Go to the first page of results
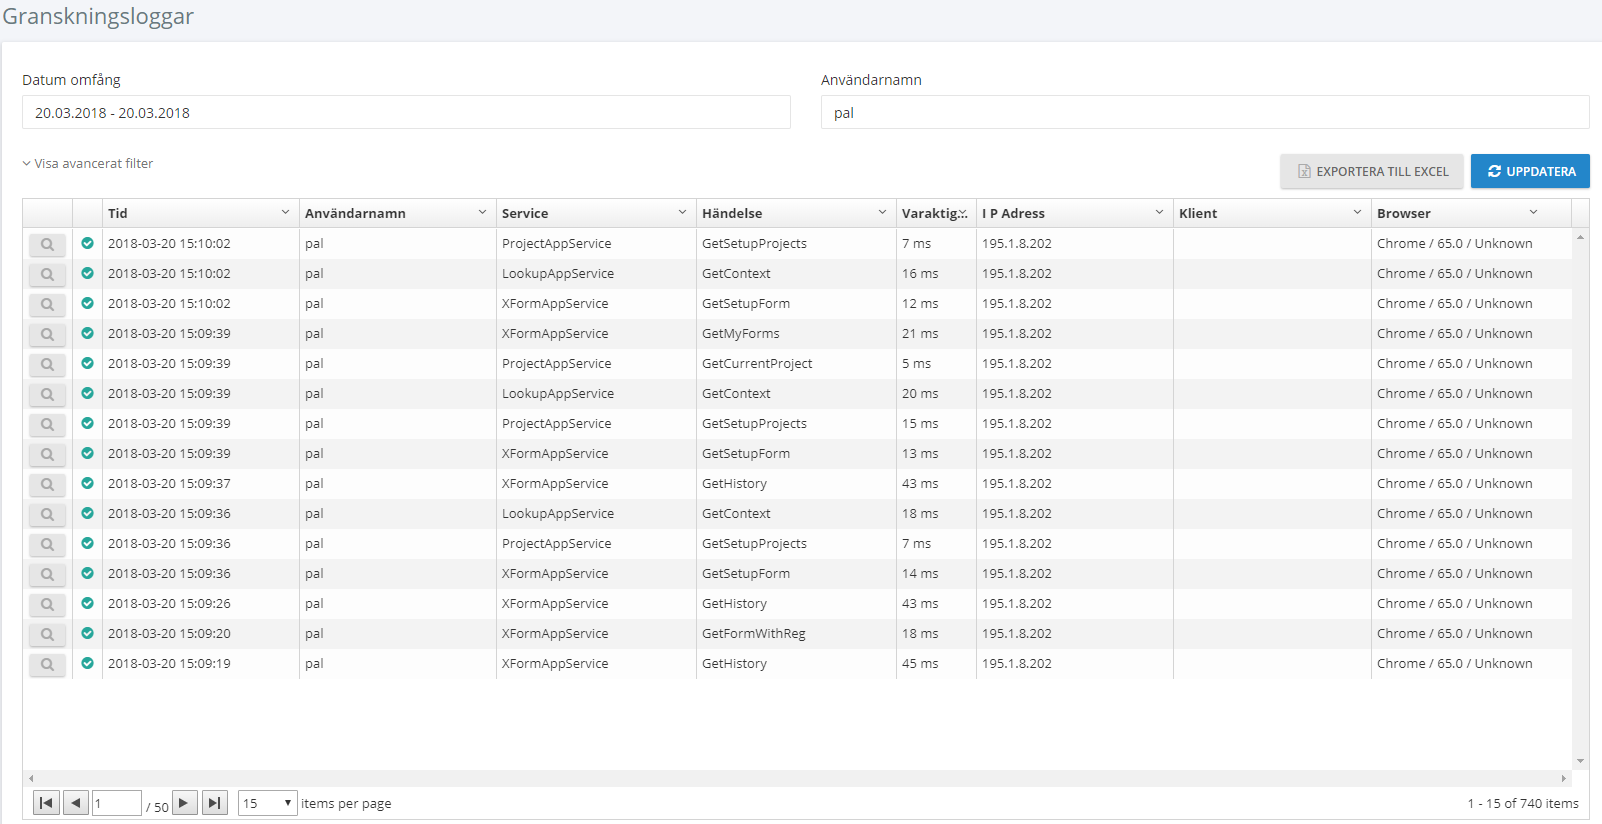1602x824 pixels. coord(46,803)
